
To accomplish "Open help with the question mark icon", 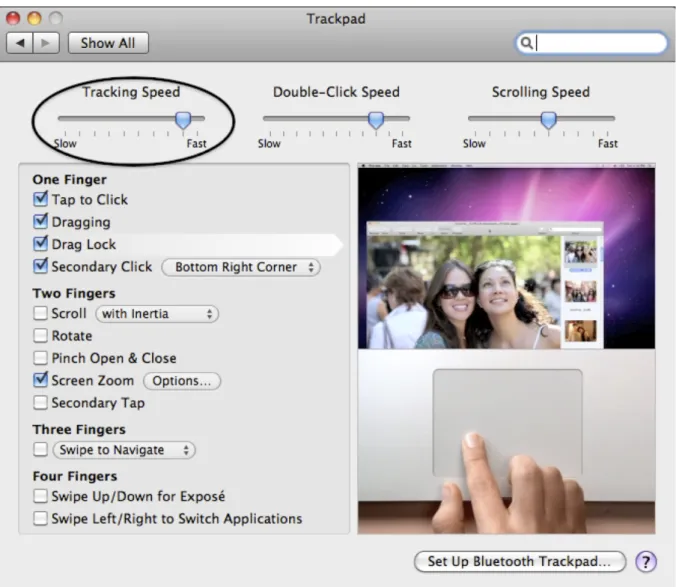I will click(646, 562).
